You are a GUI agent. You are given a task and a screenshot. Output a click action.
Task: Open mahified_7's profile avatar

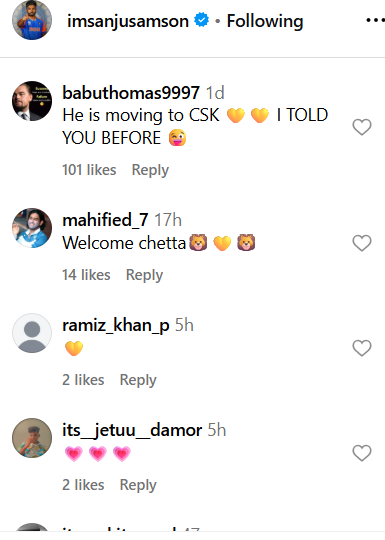32,228
